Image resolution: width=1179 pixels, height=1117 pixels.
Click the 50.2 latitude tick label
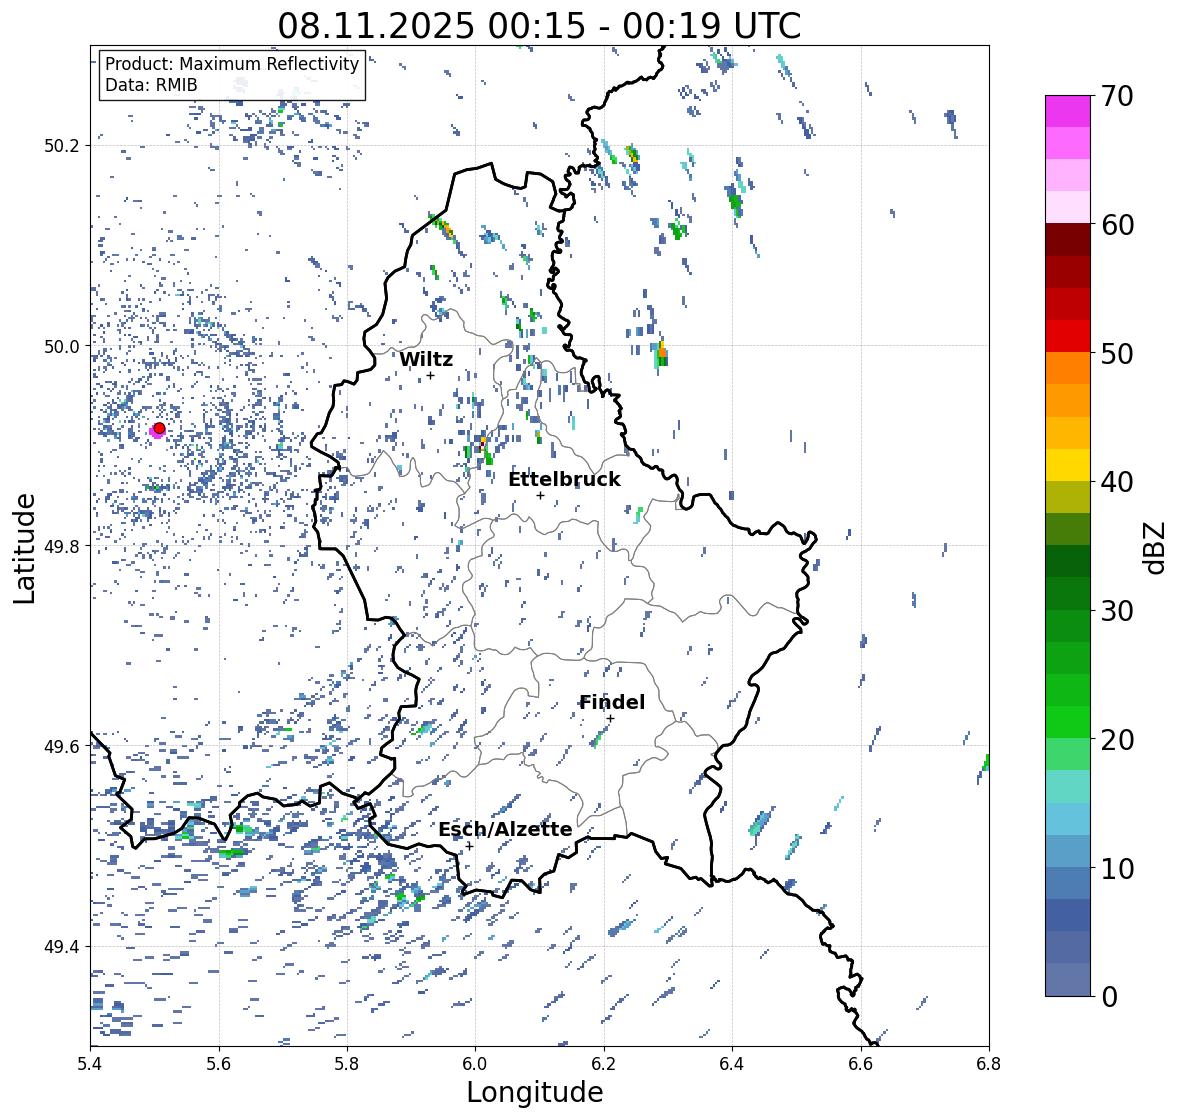pyautogui.click(x=62, y=146)
